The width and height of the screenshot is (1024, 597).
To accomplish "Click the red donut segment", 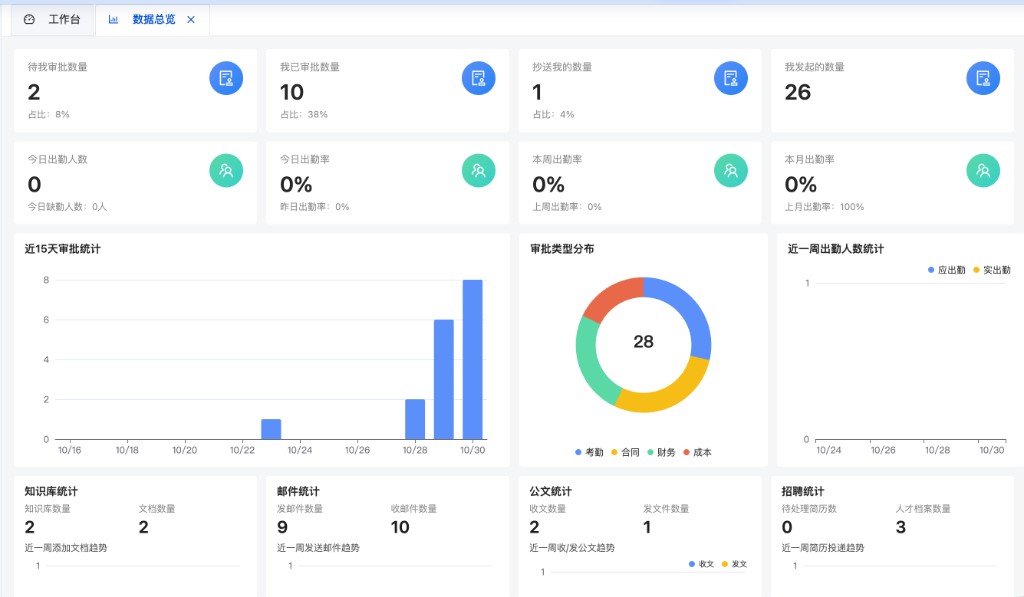I will point(611,295).
